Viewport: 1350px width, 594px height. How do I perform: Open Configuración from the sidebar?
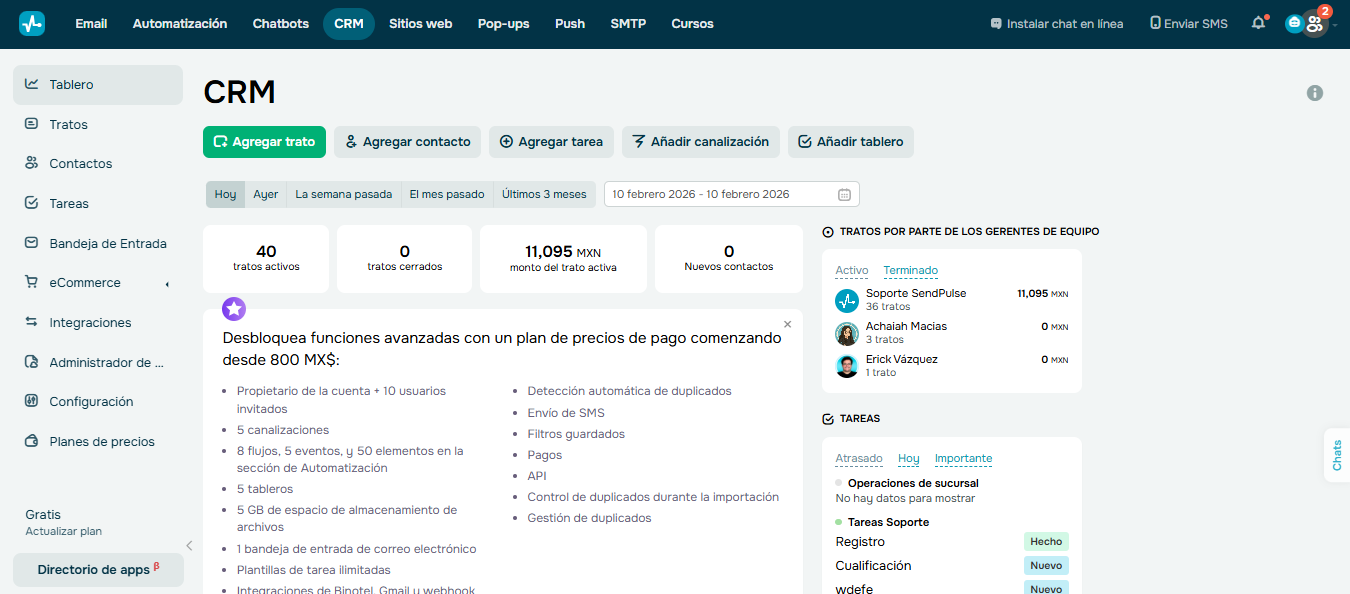point(89,401)
